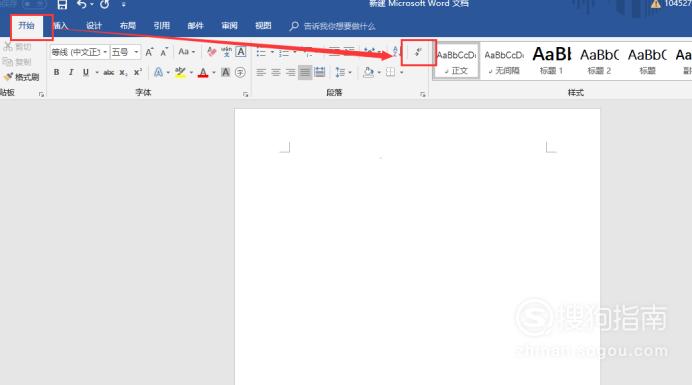This screenshot has width=692, height=385.
Task: Save the document from Quick Access Toolbar
Action: 62,5
